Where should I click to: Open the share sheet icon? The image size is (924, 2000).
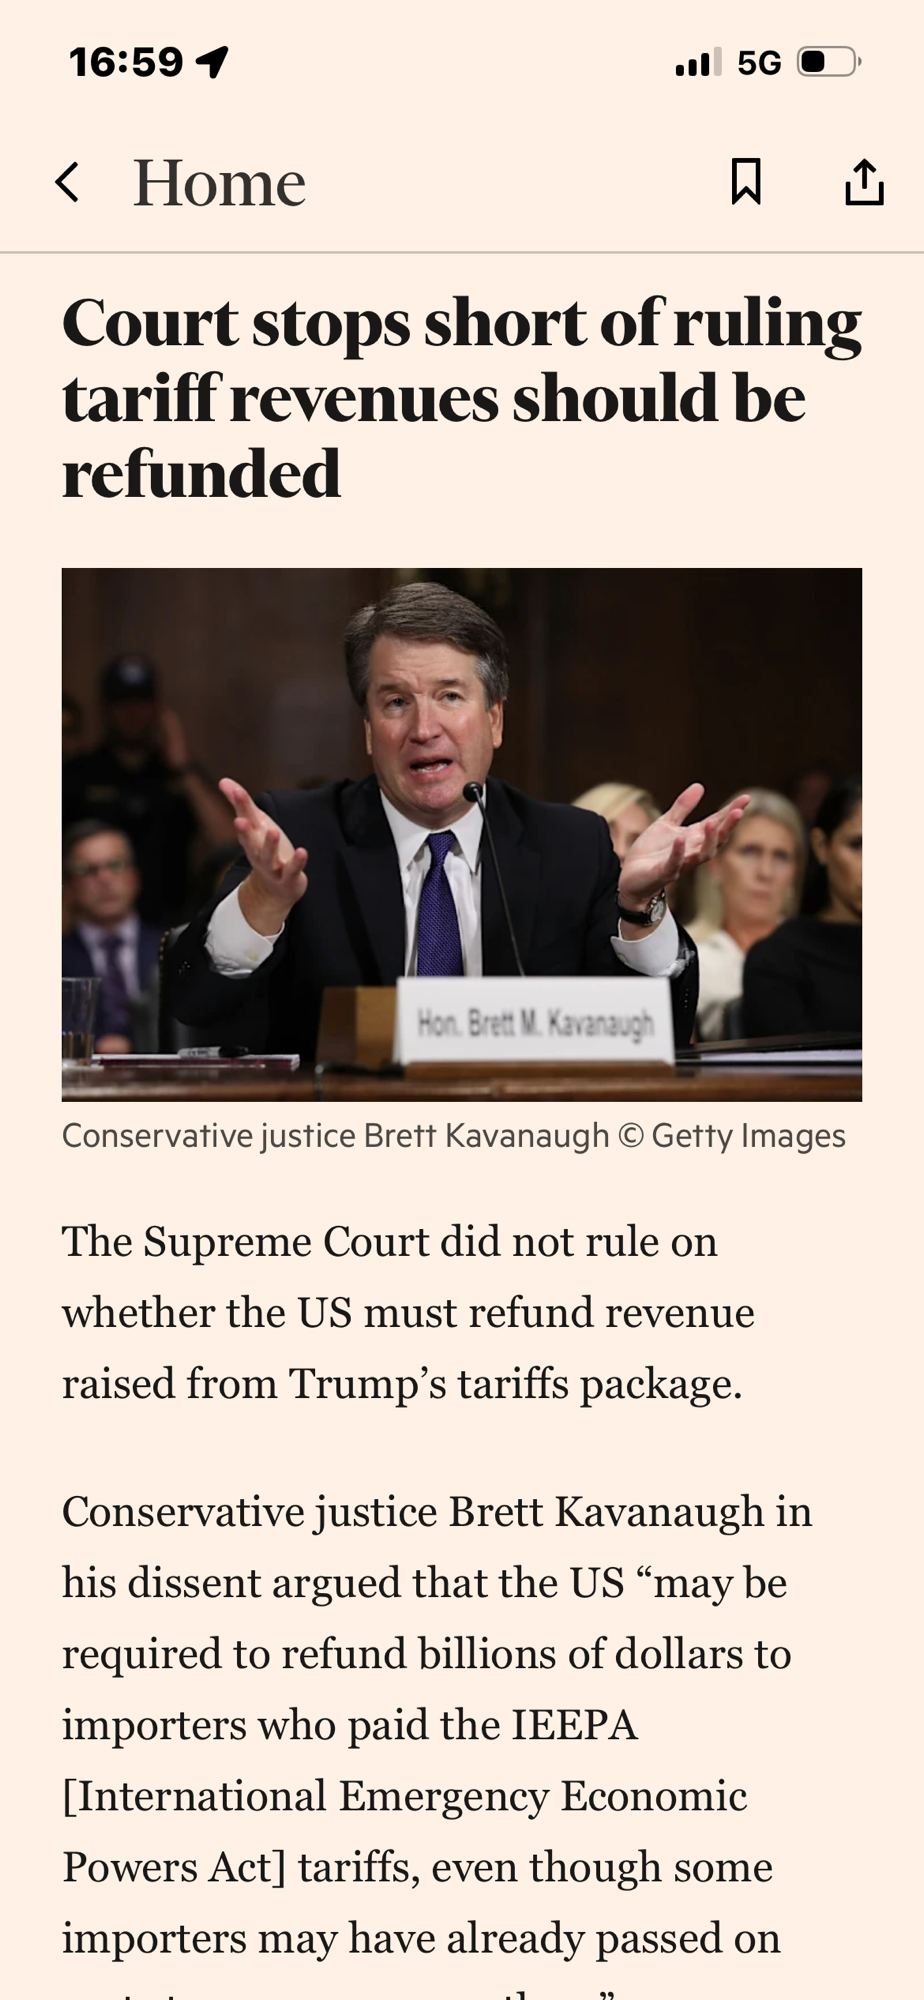pyautogui.click(x=864, y=182)
